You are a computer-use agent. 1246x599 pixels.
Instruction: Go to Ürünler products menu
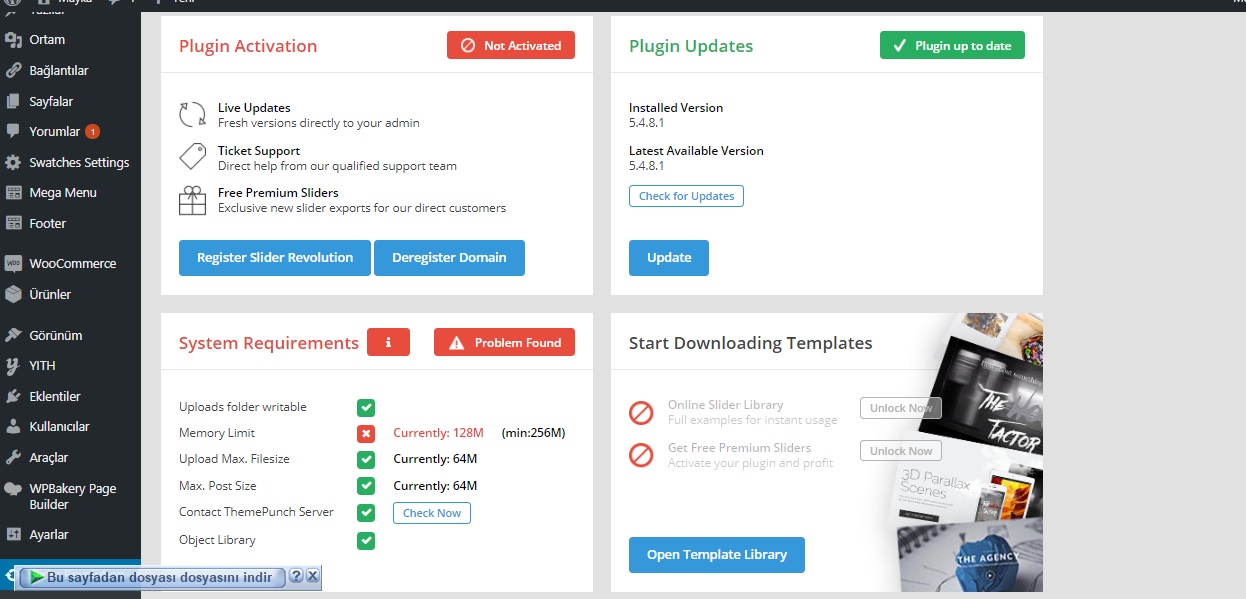(x=70, y=294)
